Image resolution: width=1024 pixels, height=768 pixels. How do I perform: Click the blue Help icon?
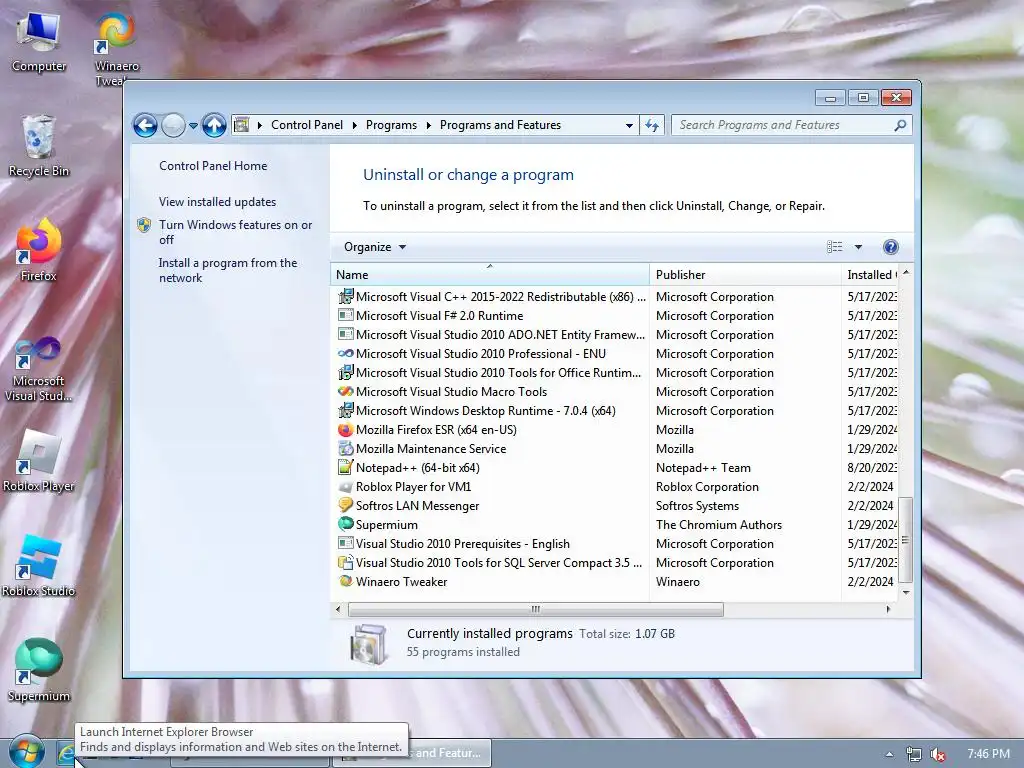pyautogui.click(x=890, y=247)
